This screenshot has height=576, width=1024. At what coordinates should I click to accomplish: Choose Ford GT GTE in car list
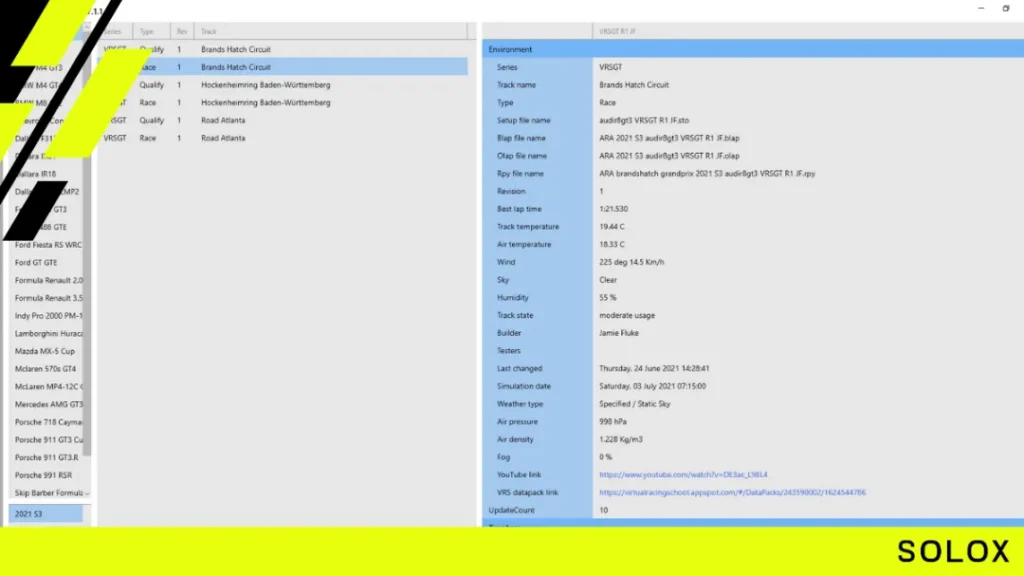[36, 263]
